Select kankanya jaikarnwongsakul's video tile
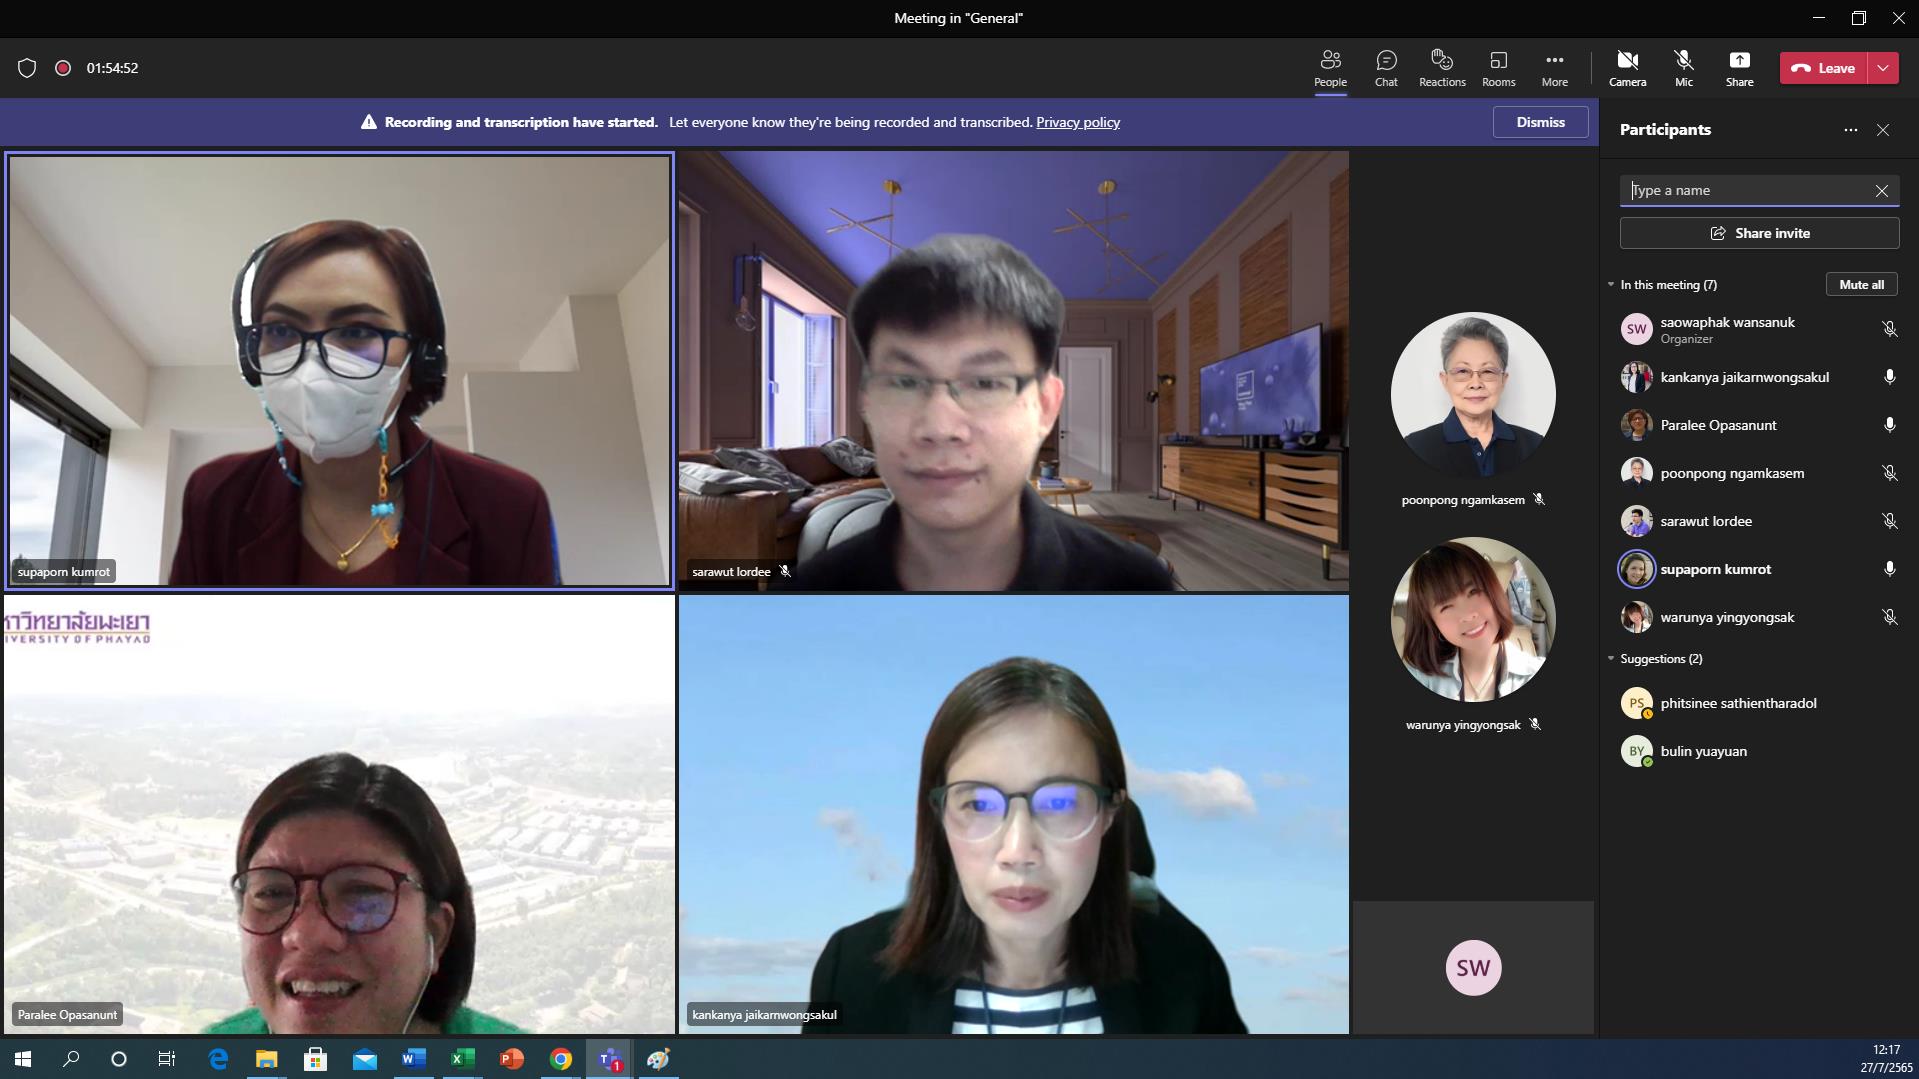1919x1079 pixels. tap(1013, 814)
